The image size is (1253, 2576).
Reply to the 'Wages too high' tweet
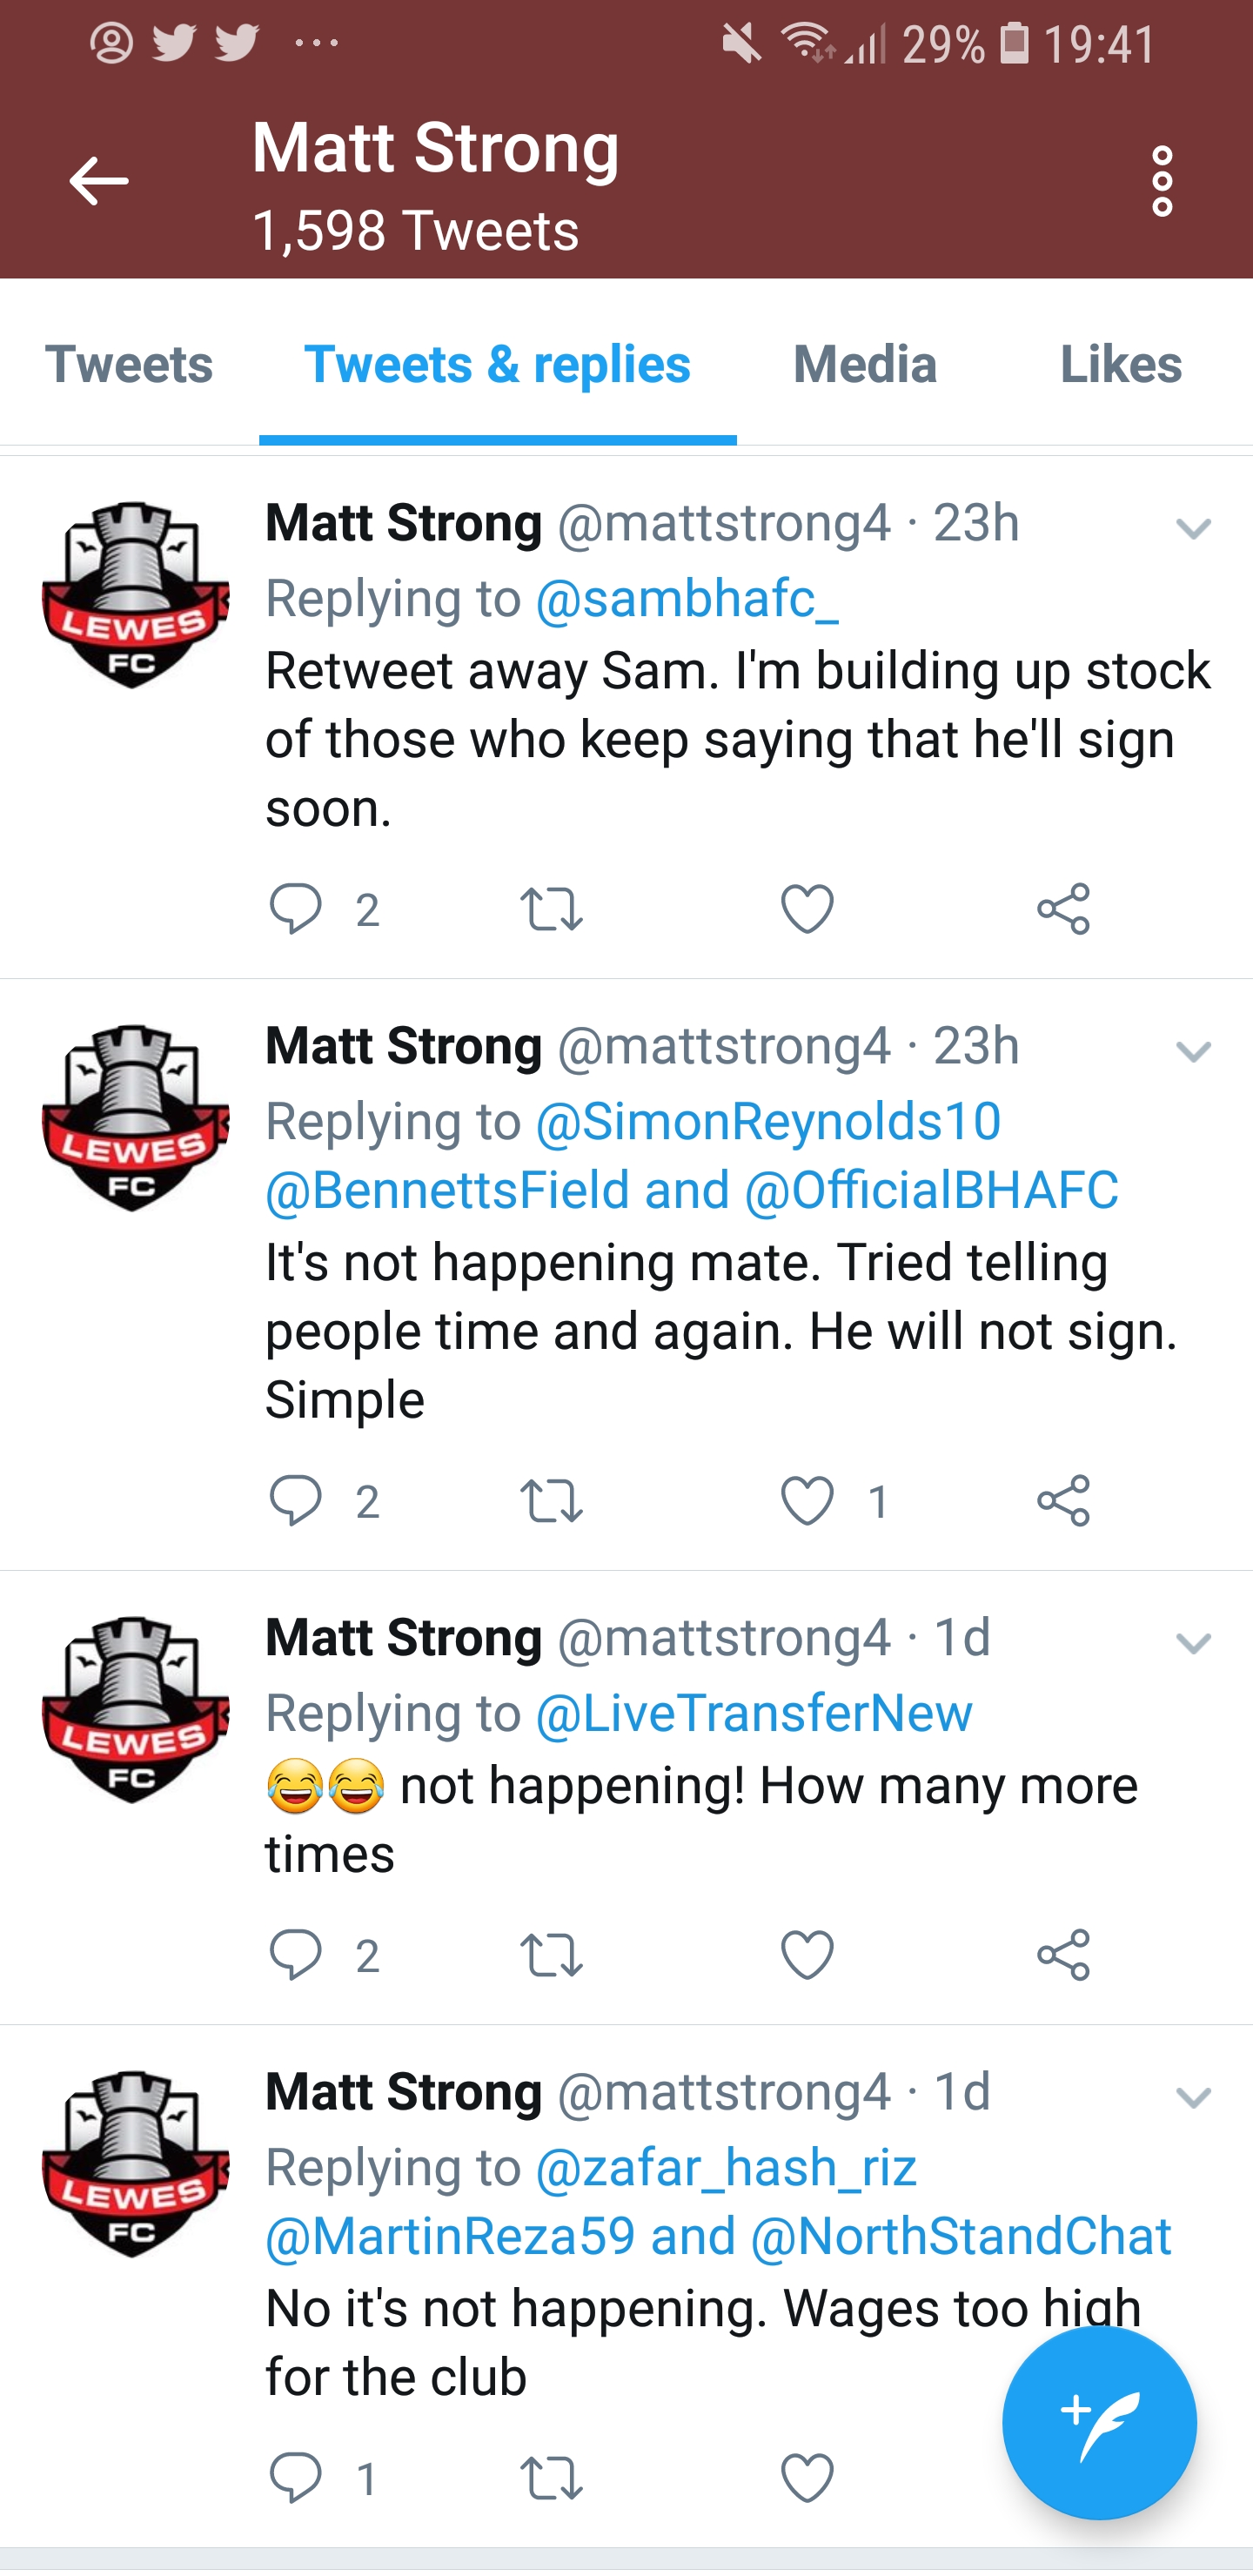click(x=295, y=2477)
